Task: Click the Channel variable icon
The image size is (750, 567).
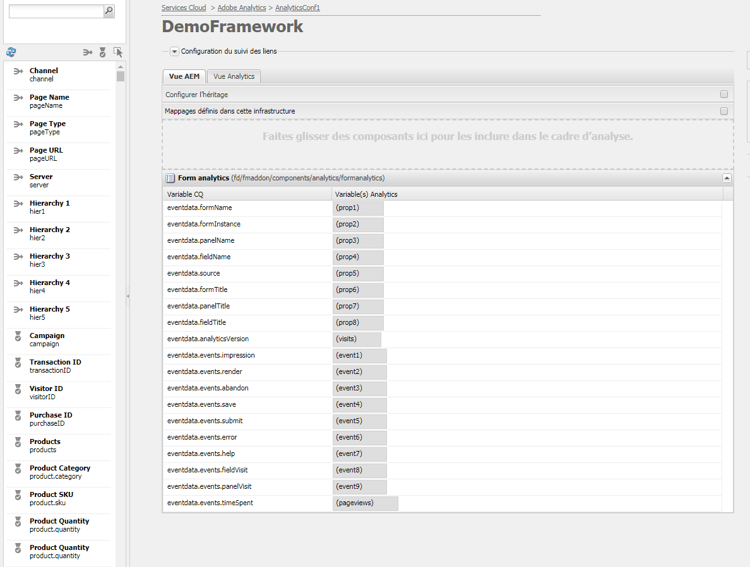Action: click(18, 71)
